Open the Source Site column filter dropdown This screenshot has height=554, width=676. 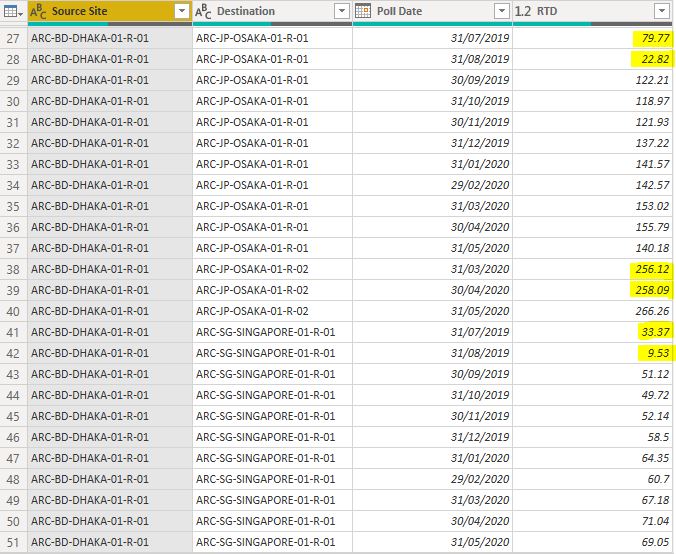[x=182, y=11]
